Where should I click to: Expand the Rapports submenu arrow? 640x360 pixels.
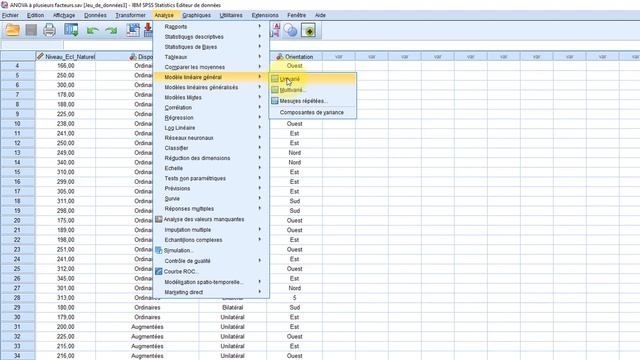point(260,26)
